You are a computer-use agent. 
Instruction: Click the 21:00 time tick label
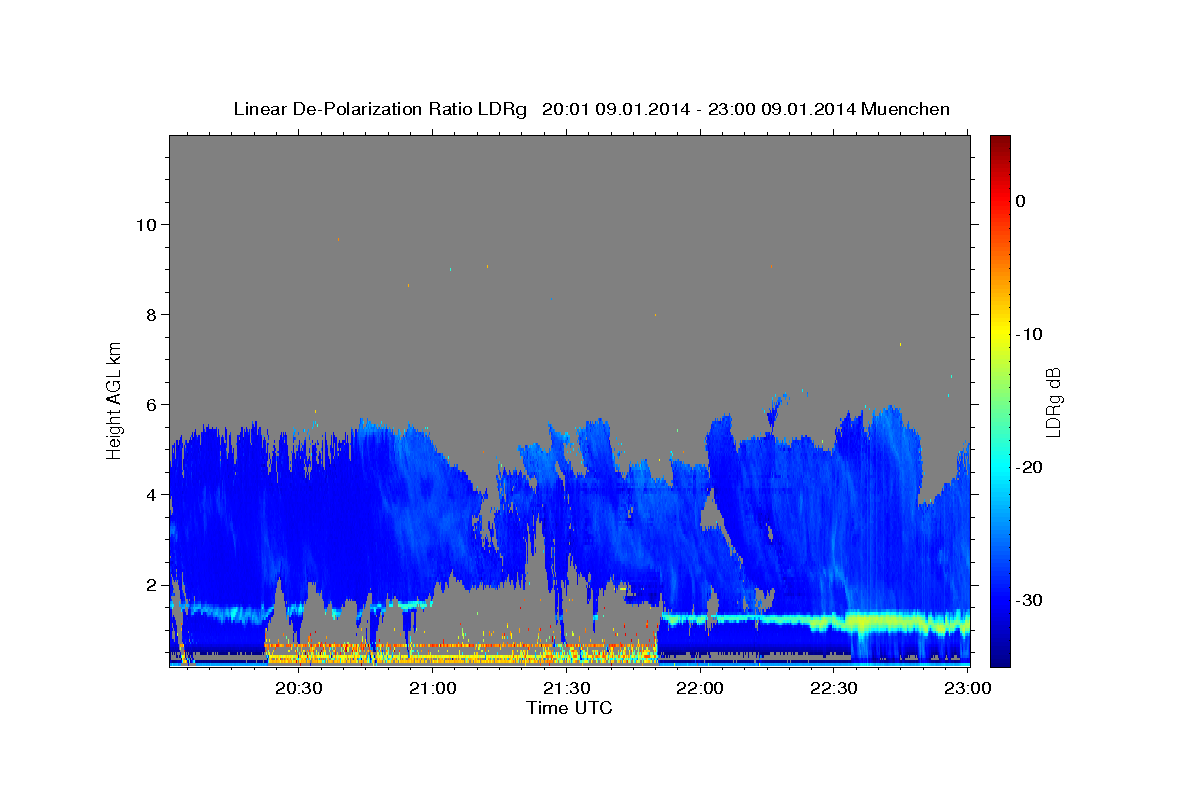tap(433, 688)
